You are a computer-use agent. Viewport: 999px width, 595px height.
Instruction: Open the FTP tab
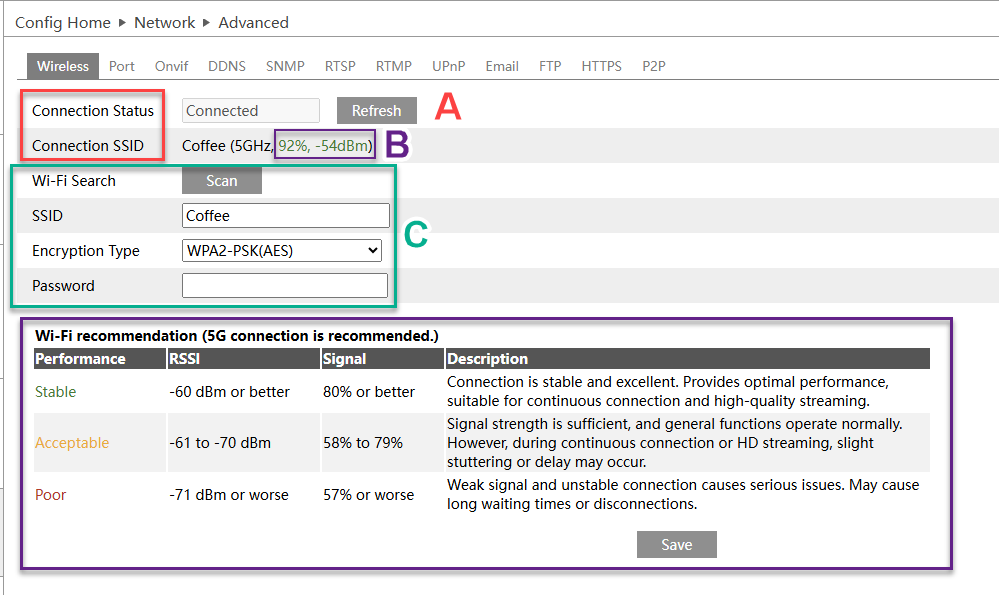click(550, 66)
